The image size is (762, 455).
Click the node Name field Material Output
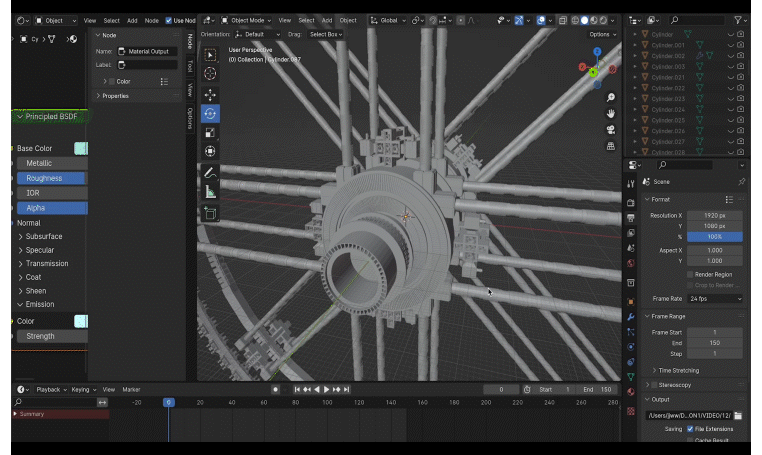tap(147, 51)
